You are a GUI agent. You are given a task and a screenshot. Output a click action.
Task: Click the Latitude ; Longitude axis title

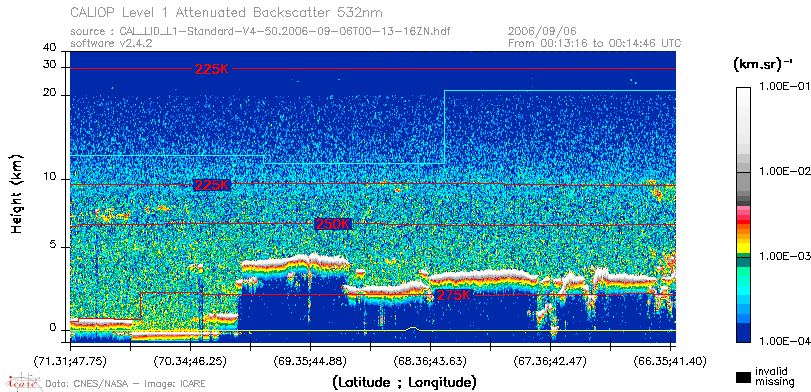pyautogui.click(x=404, y=383)
